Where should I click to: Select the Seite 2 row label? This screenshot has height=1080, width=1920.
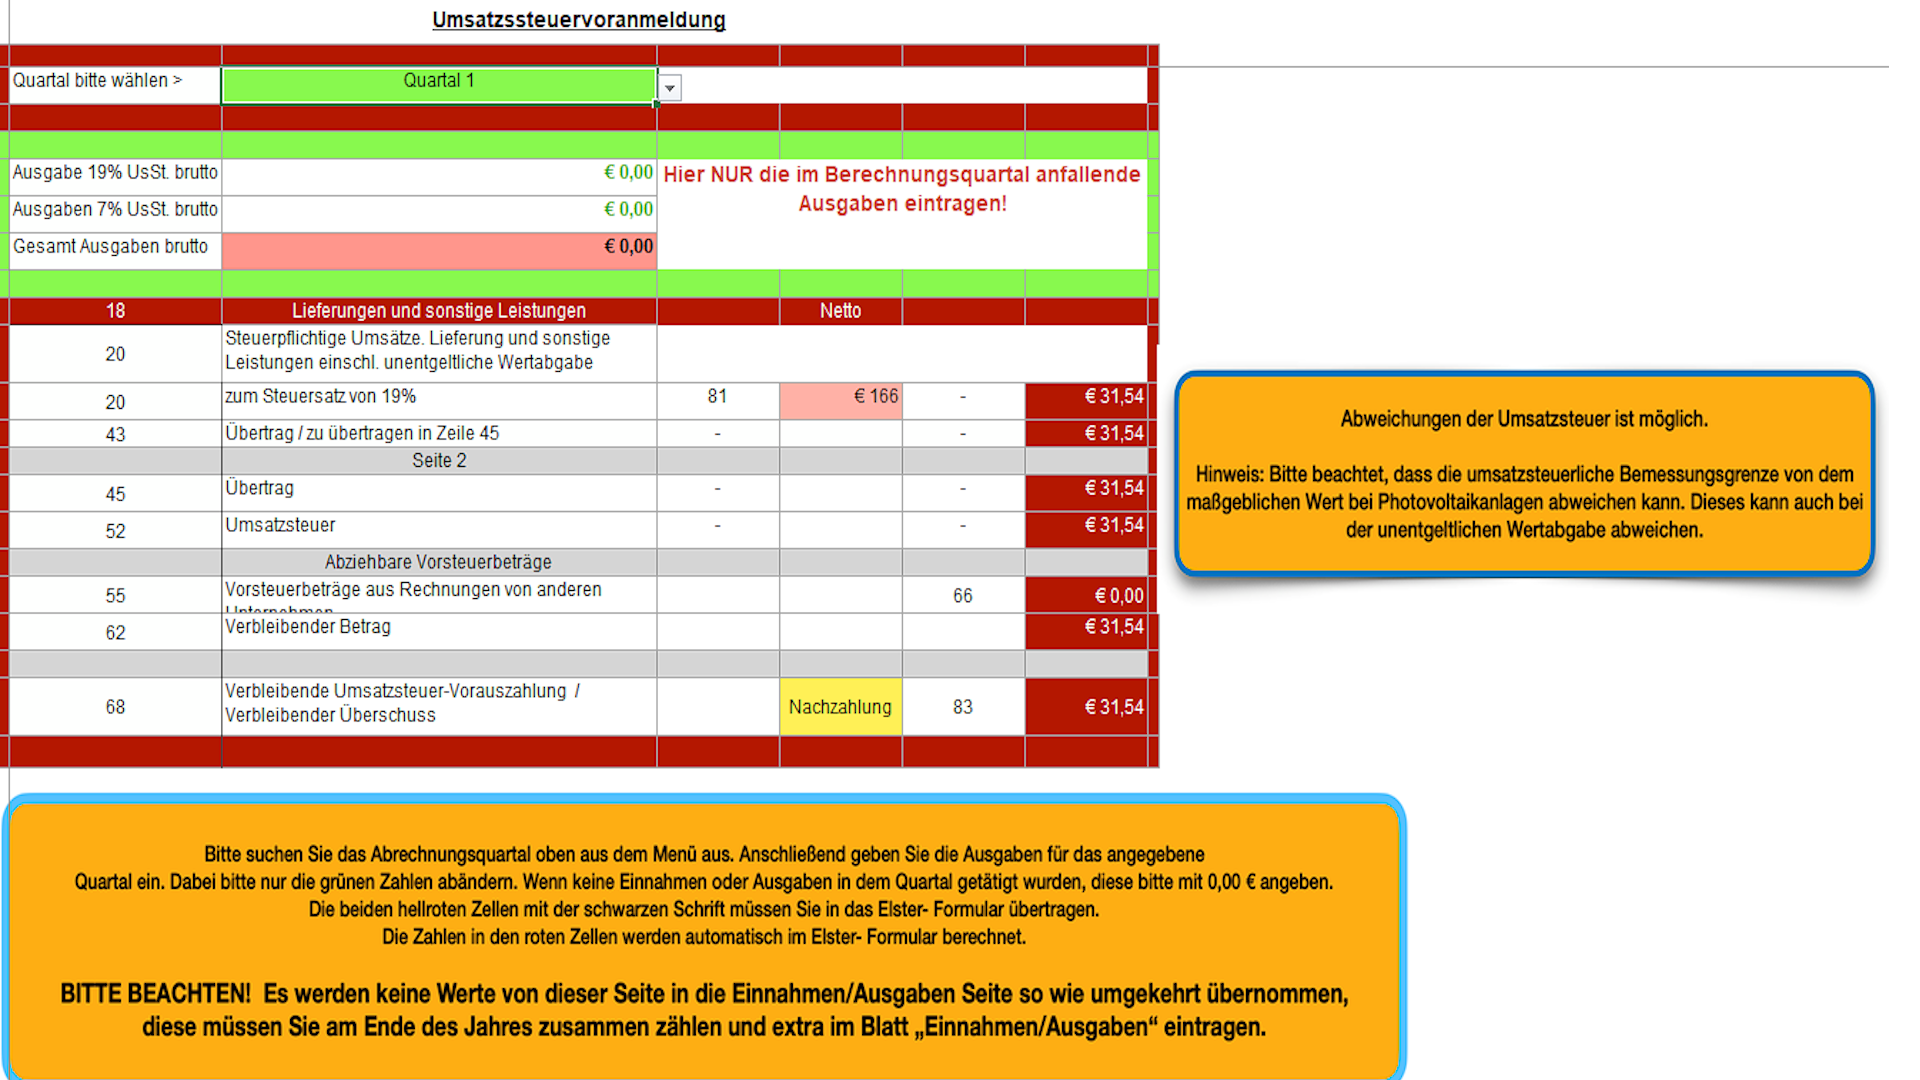tap(438, 461)
